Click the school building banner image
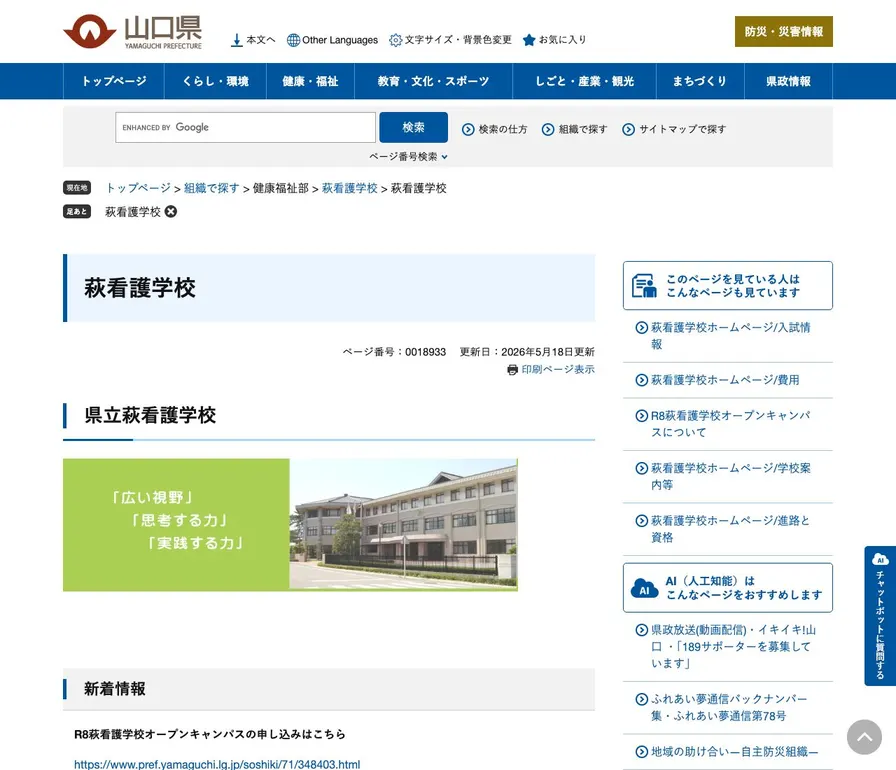896x770 pixels. [x=290, y=524]
